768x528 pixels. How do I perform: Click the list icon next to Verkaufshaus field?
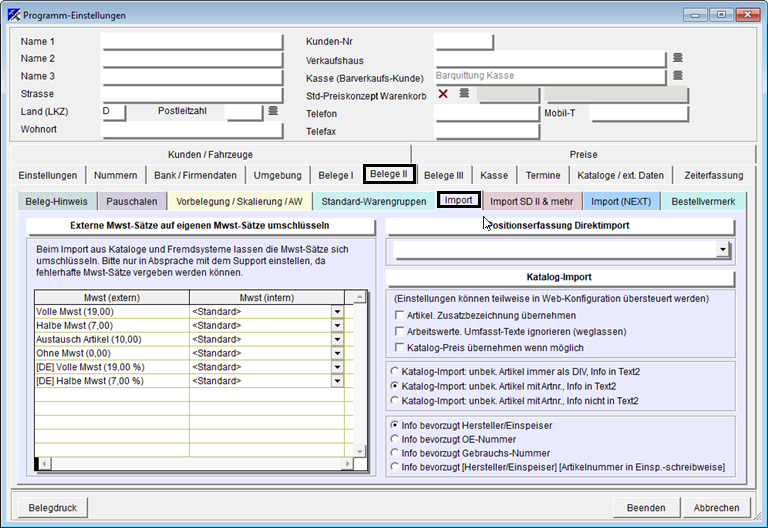pyautogui.click(x=677, y=58)
